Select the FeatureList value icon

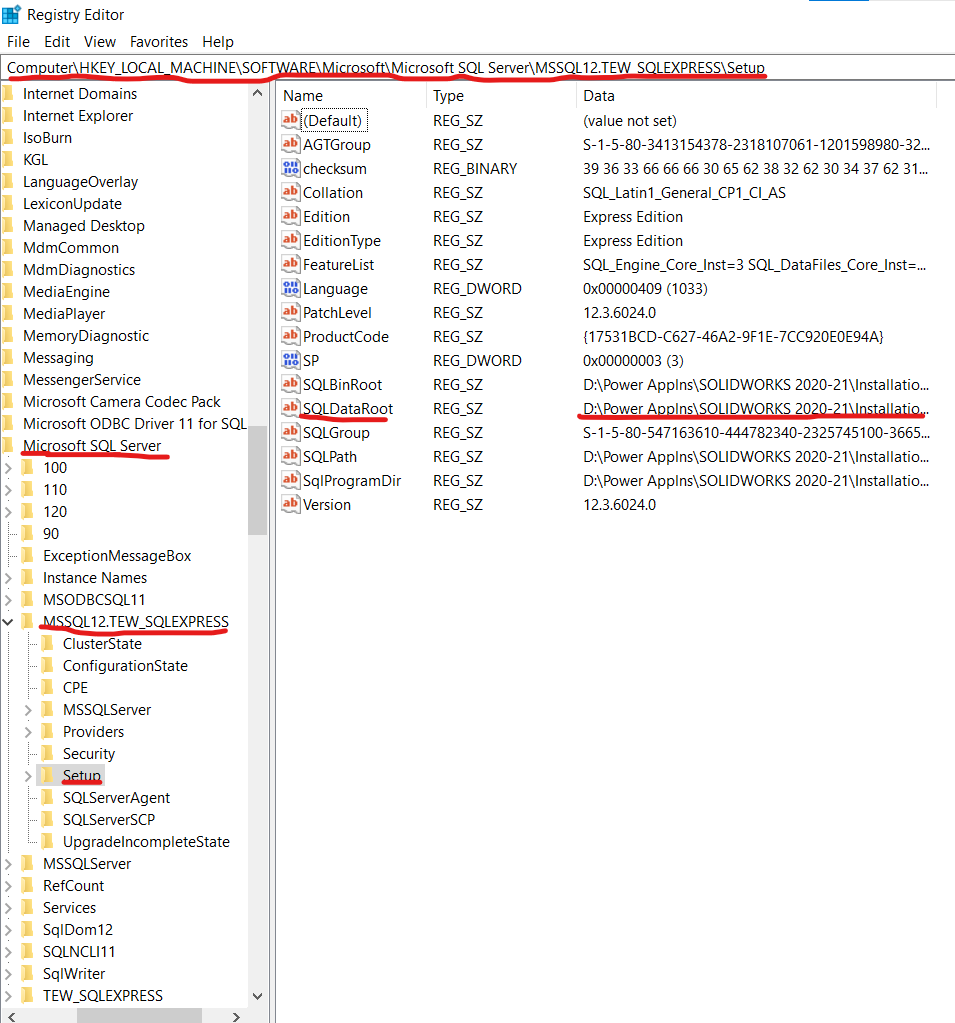tap(290, 264)
